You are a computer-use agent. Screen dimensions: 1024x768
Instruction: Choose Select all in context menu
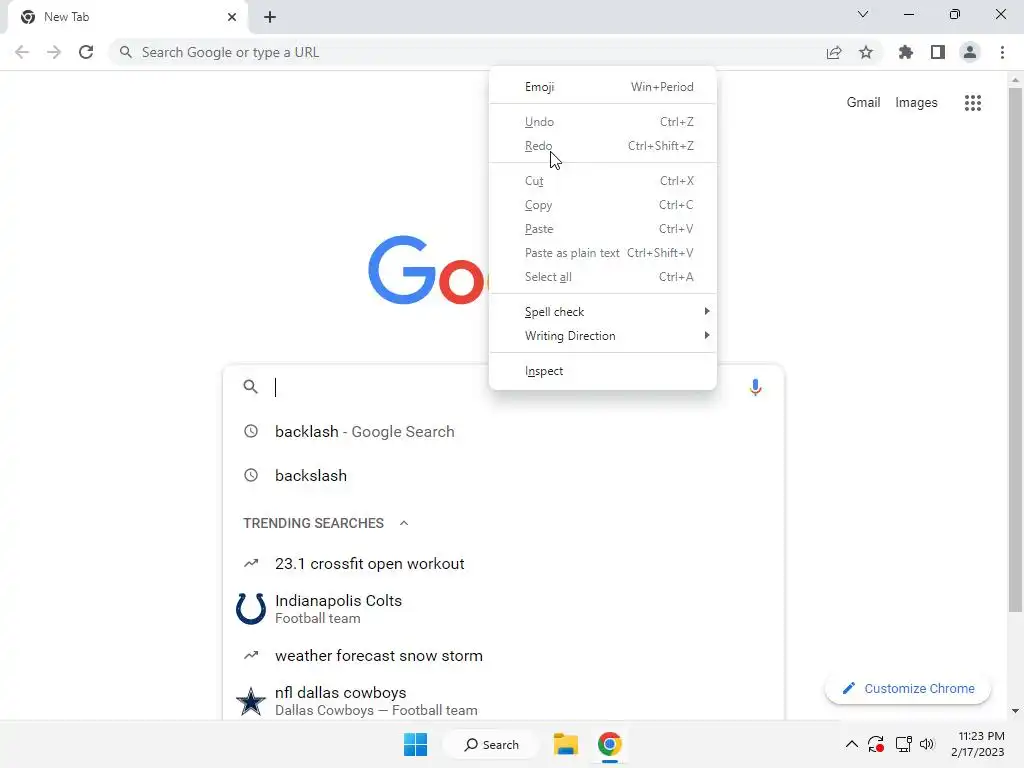[603, 277]
